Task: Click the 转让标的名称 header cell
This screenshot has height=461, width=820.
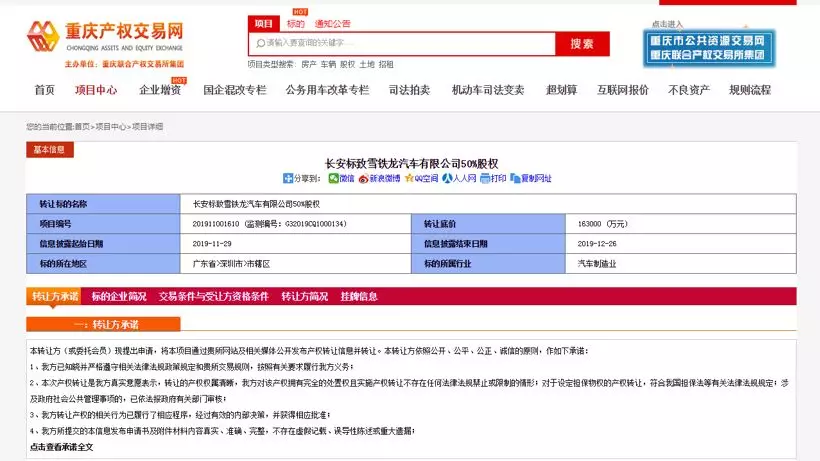Action: (104, 204)
